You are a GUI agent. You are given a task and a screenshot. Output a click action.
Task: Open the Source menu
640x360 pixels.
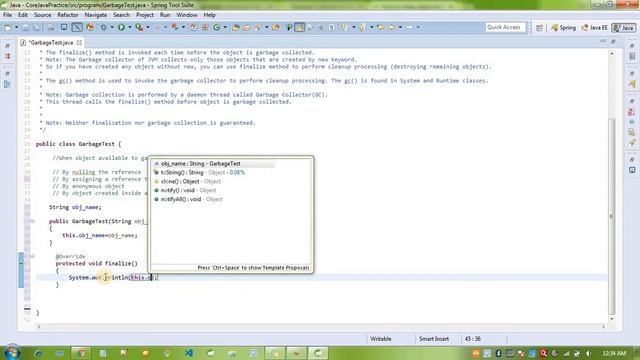pos(42,15)
